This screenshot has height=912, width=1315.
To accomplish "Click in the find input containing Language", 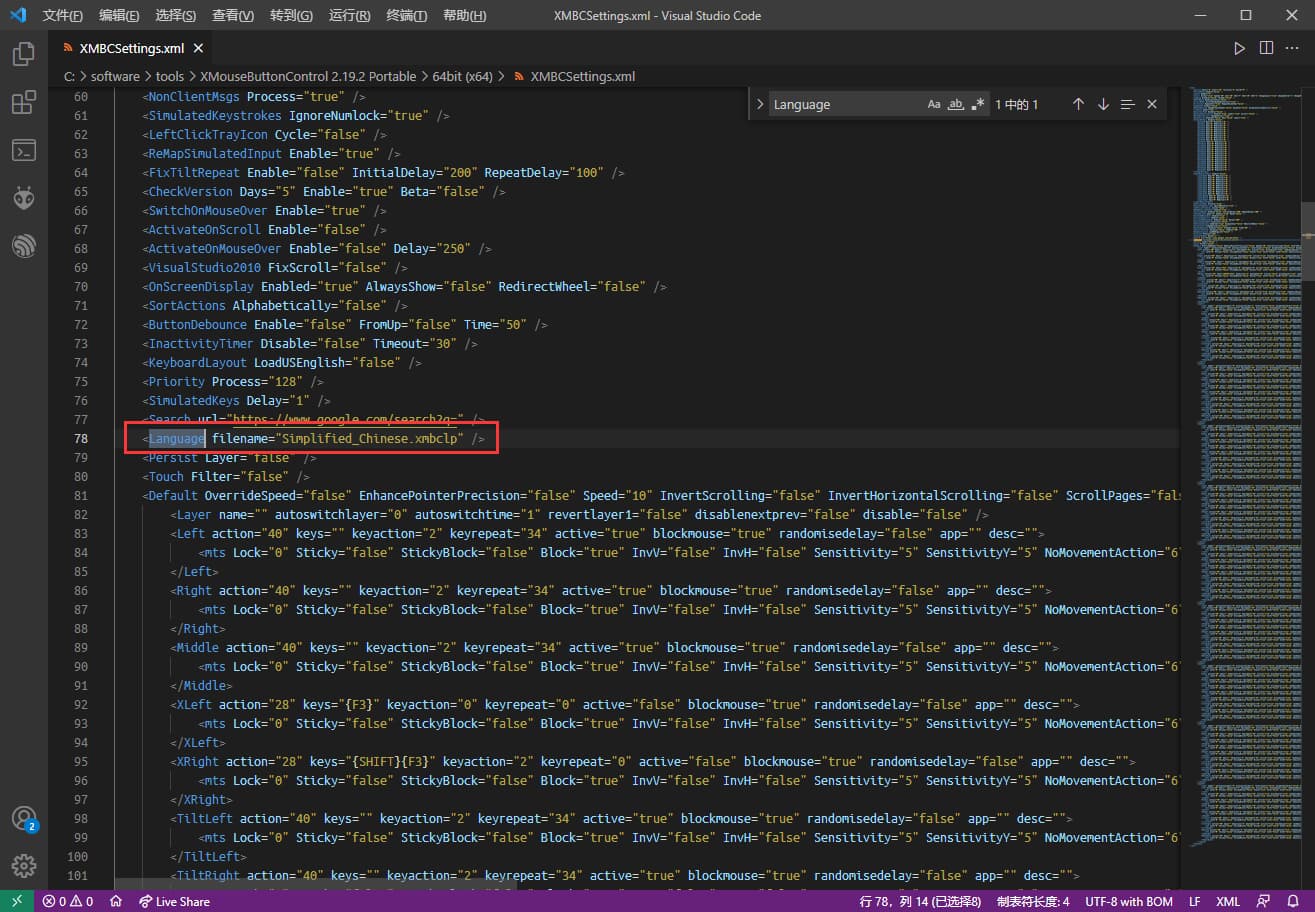I will coord(845,104).
